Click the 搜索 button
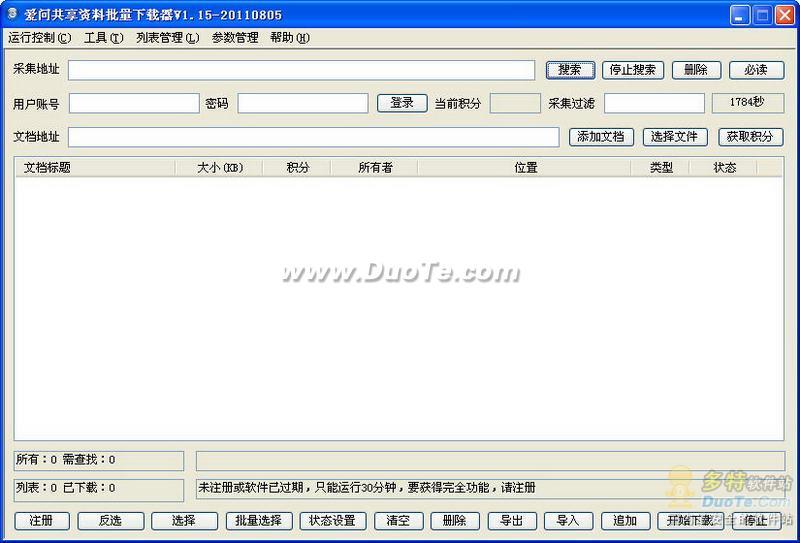 pyautogui.click(x=570, y=70)
